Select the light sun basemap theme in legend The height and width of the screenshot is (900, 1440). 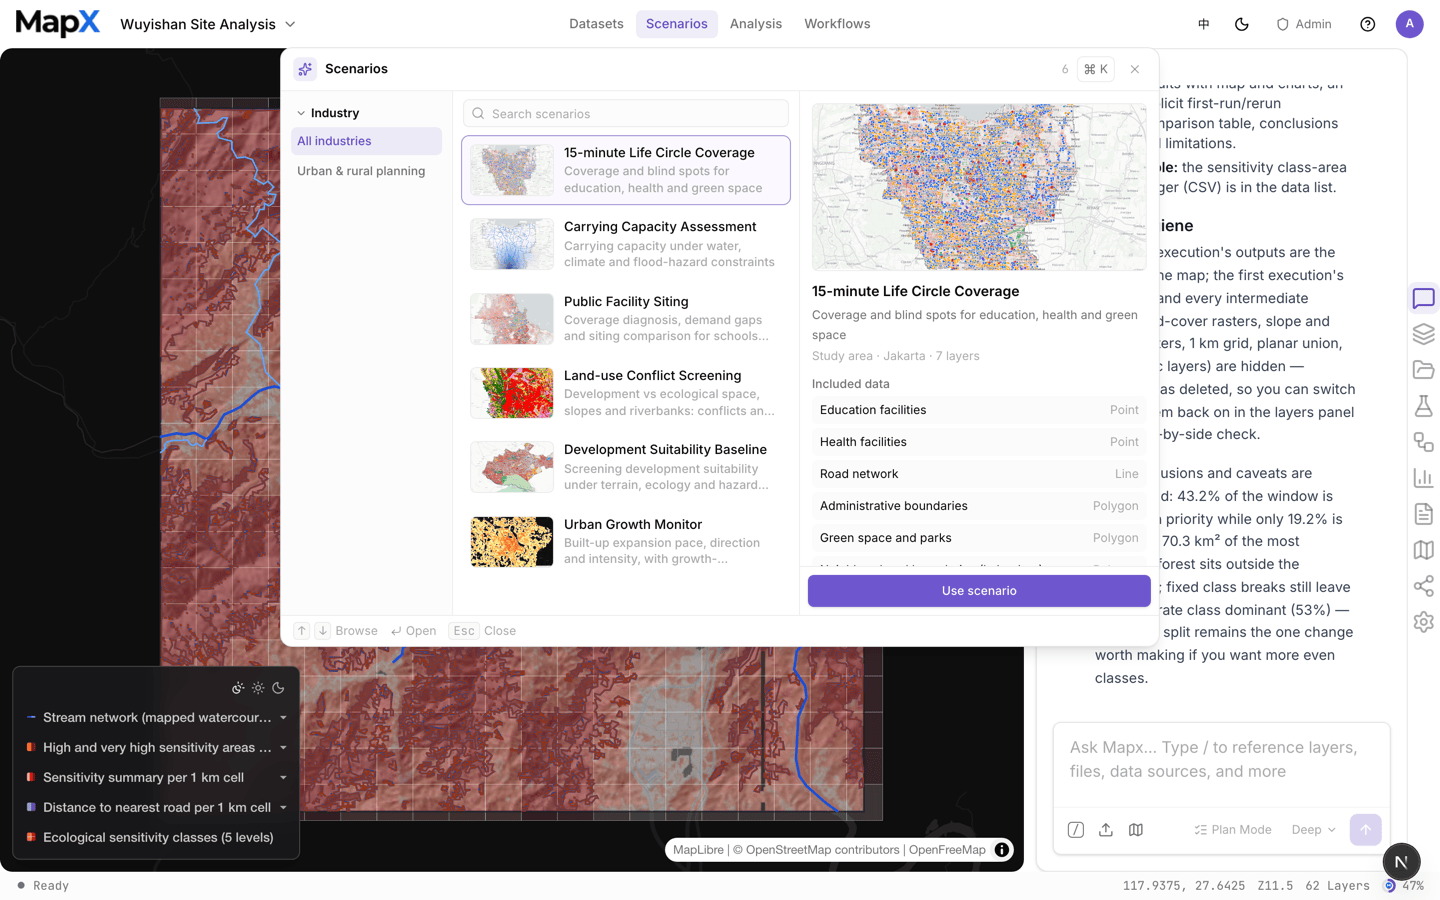(258, 688)
